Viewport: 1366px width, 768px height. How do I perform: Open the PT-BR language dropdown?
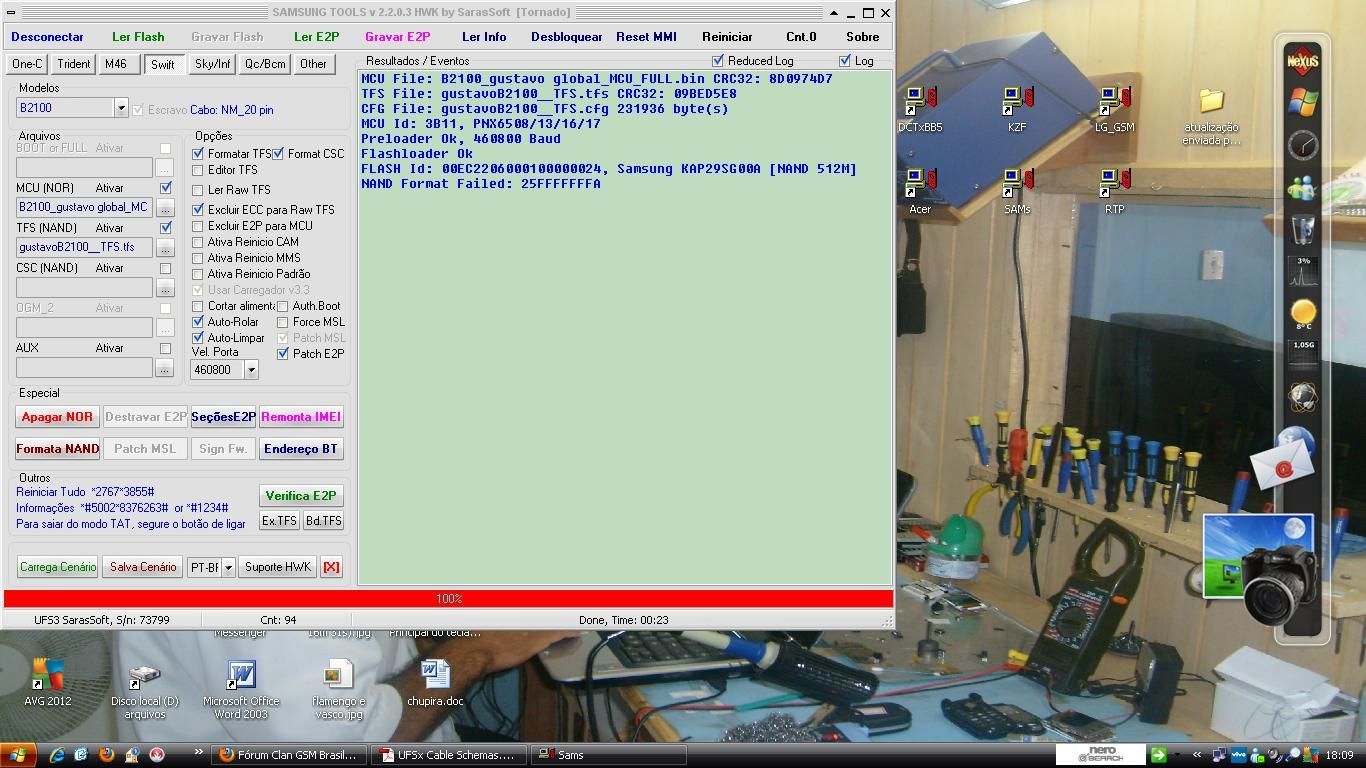click(228, 567)
